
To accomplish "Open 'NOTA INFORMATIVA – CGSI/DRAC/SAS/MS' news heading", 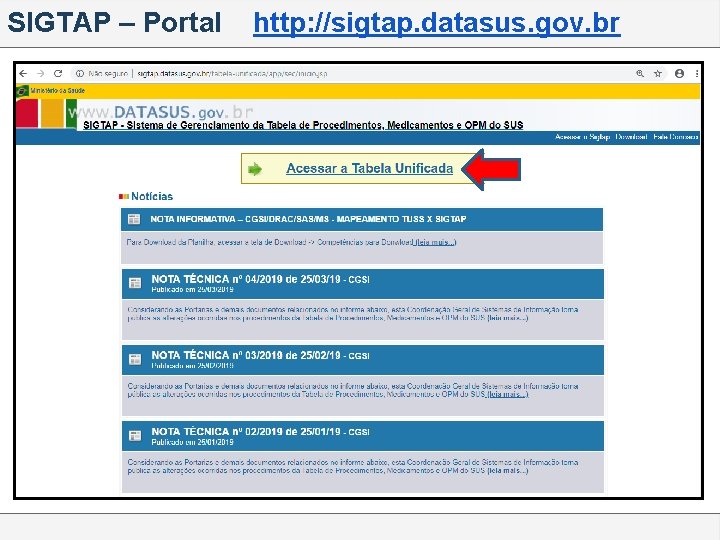I will coord(308,219).
